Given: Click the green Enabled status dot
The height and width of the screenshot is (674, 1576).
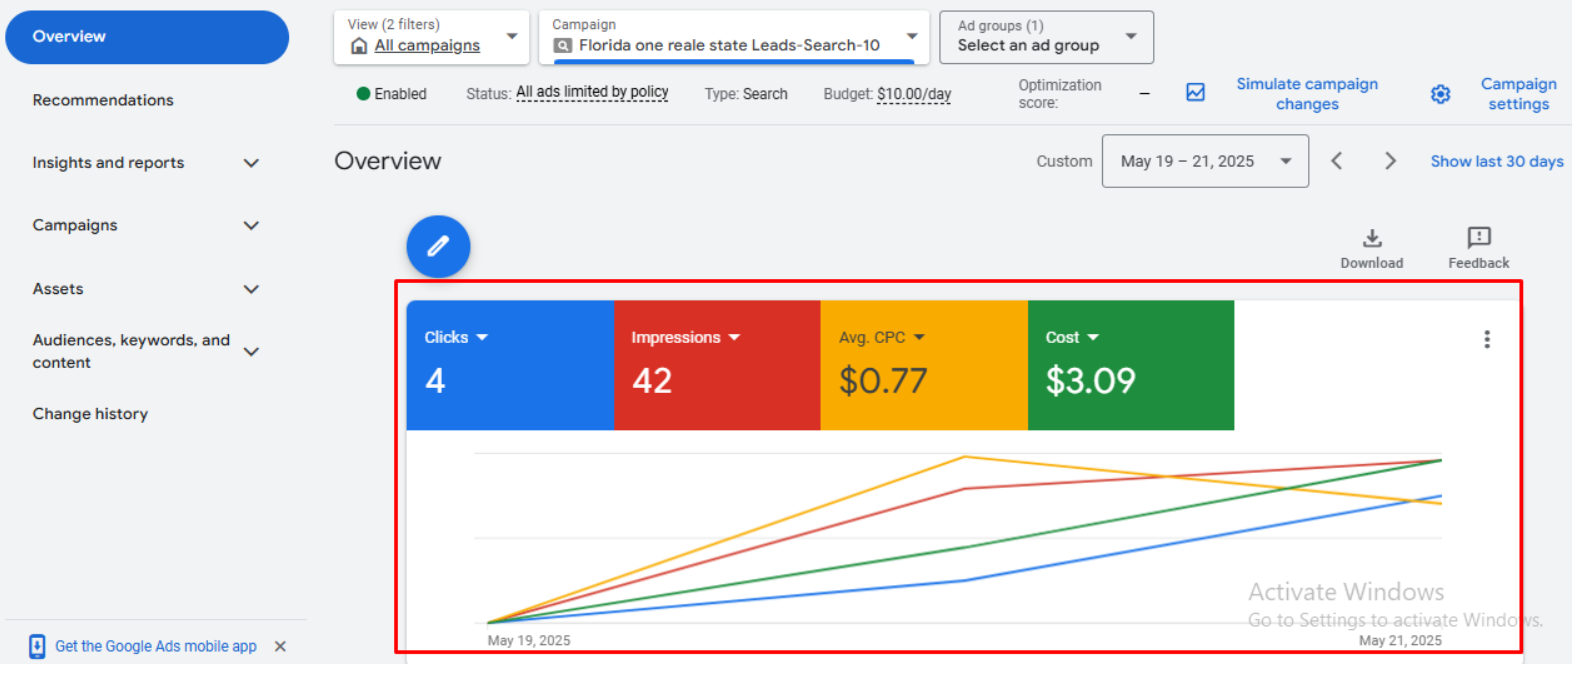Looking at the screenshot, I should pos(363,94).
